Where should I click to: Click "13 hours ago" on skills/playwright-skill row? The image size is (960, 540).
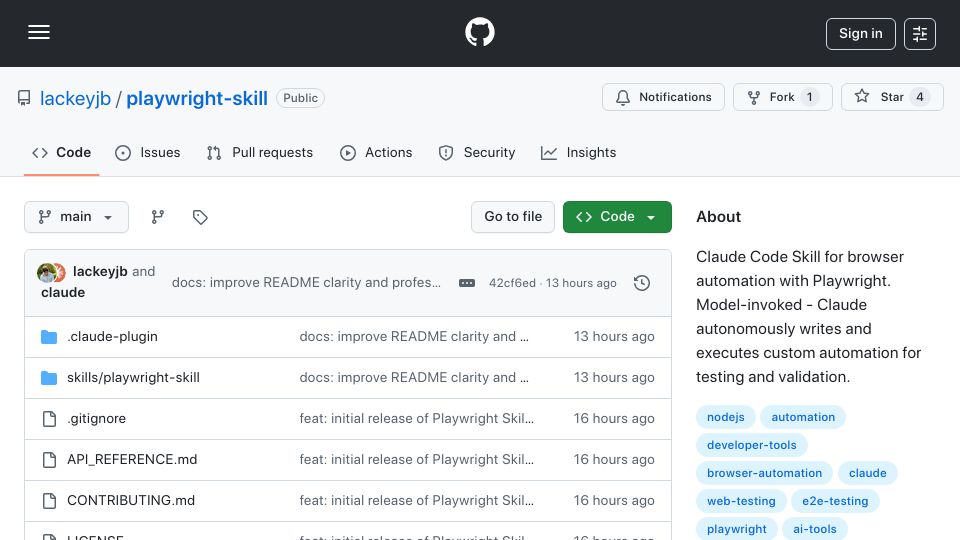click(614, 378)
